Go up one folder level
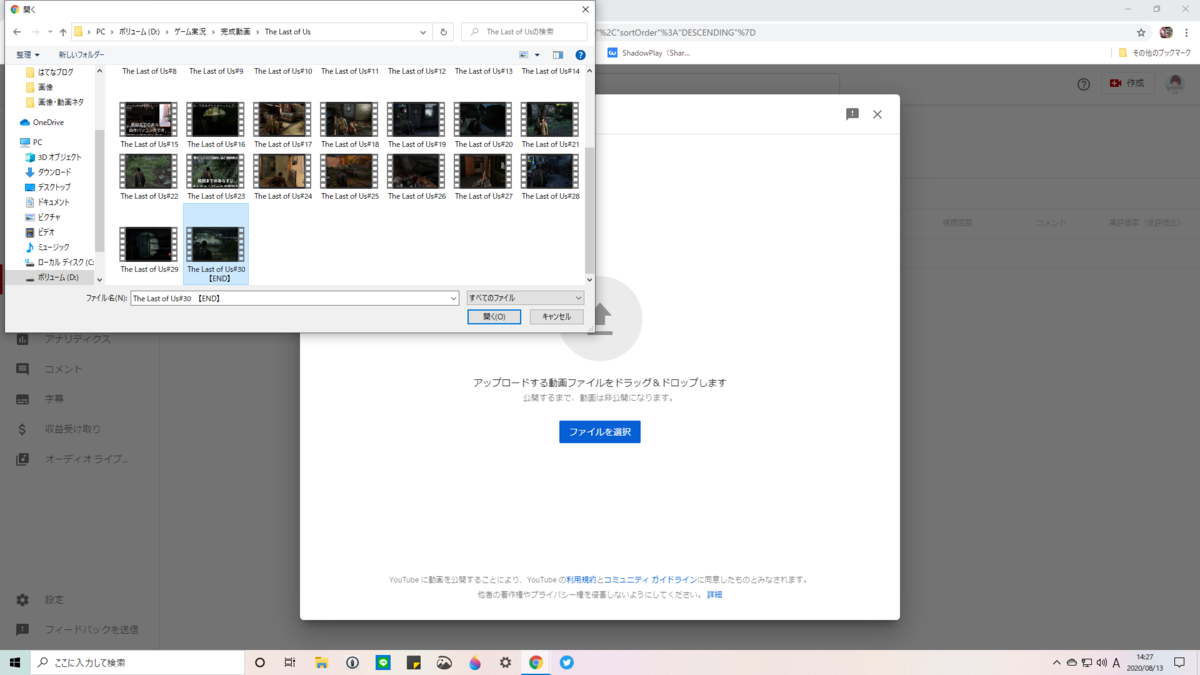 63,32
